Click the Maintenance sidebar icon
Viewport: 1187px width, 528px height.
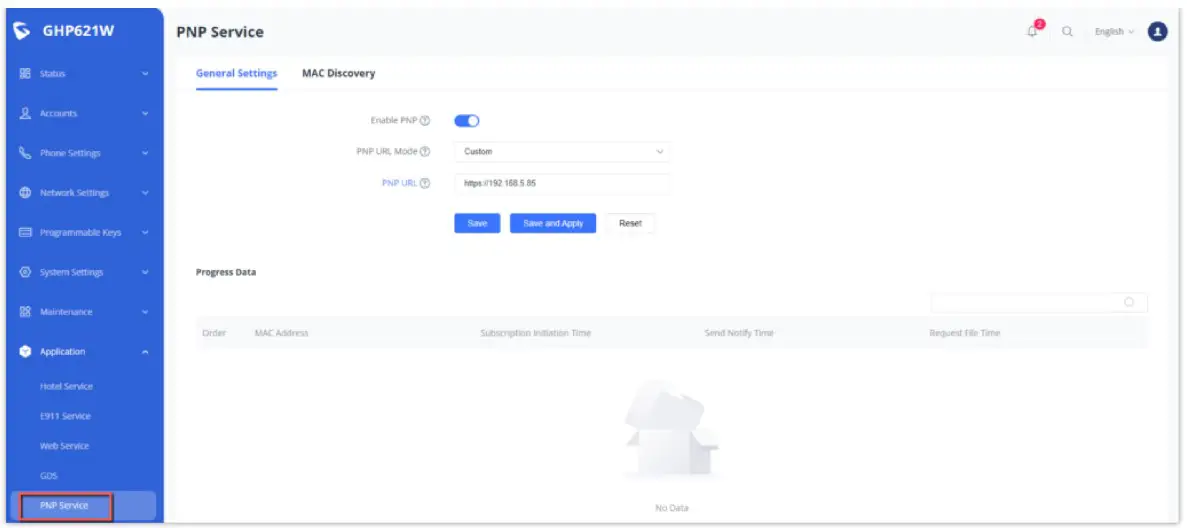click(x=25, y=311)
